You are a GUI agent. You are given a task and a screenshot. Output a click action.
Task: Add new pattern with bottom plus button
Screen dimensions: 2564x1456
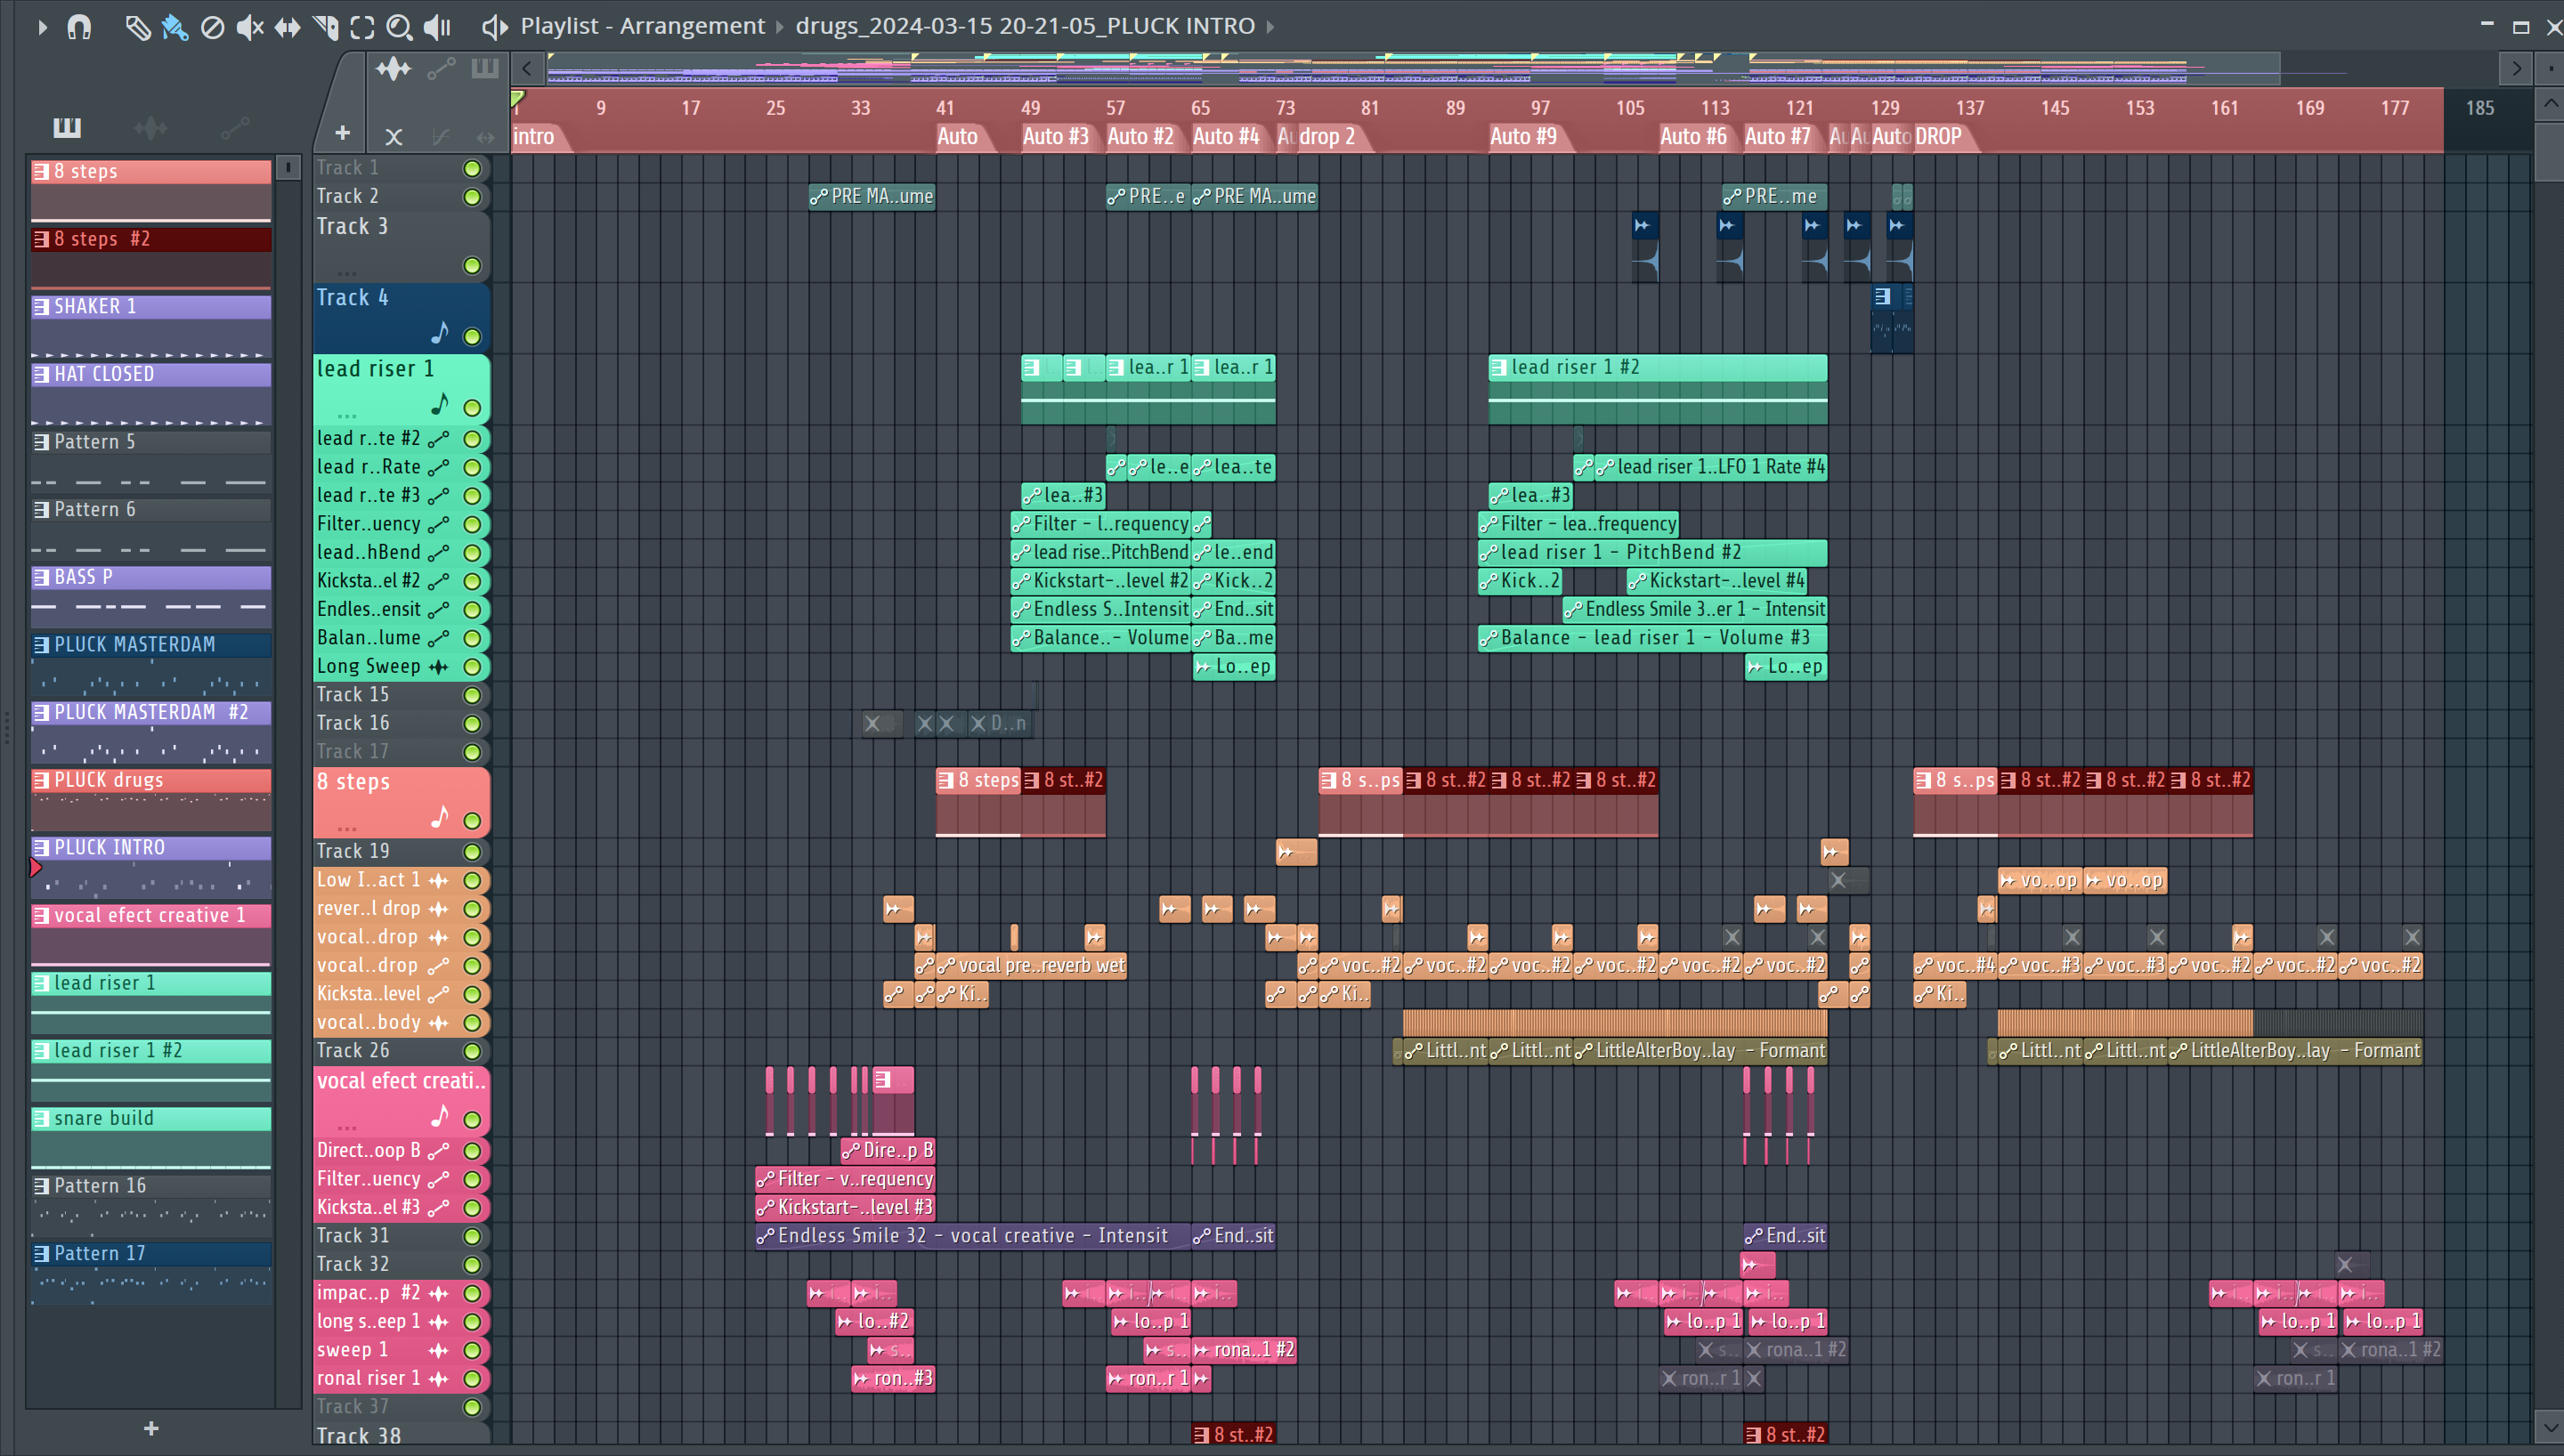pyautogui.click(x=151, y=1428)
